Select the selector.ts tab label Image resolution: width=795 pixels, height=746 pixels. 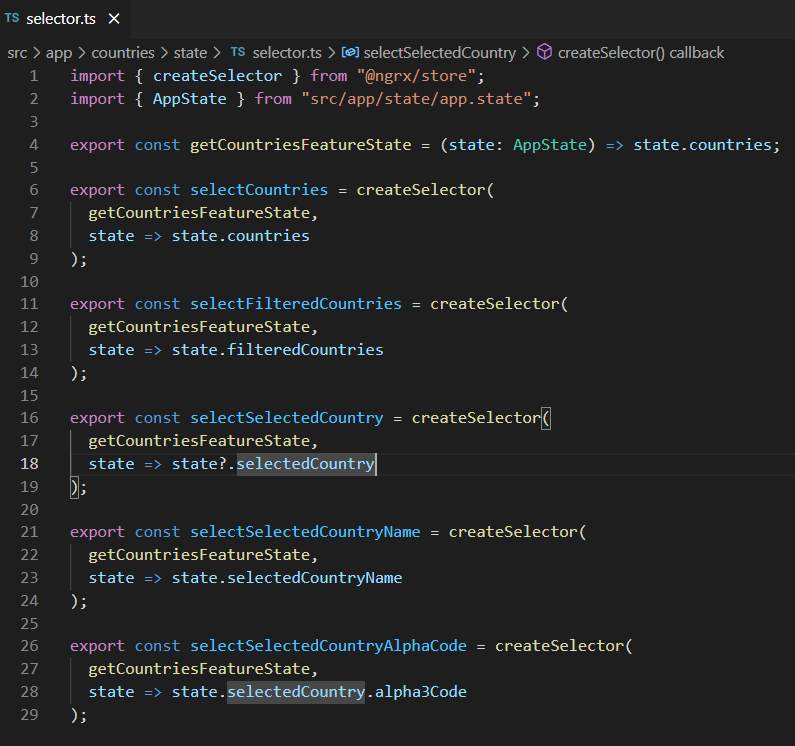(x=61, y=19)
